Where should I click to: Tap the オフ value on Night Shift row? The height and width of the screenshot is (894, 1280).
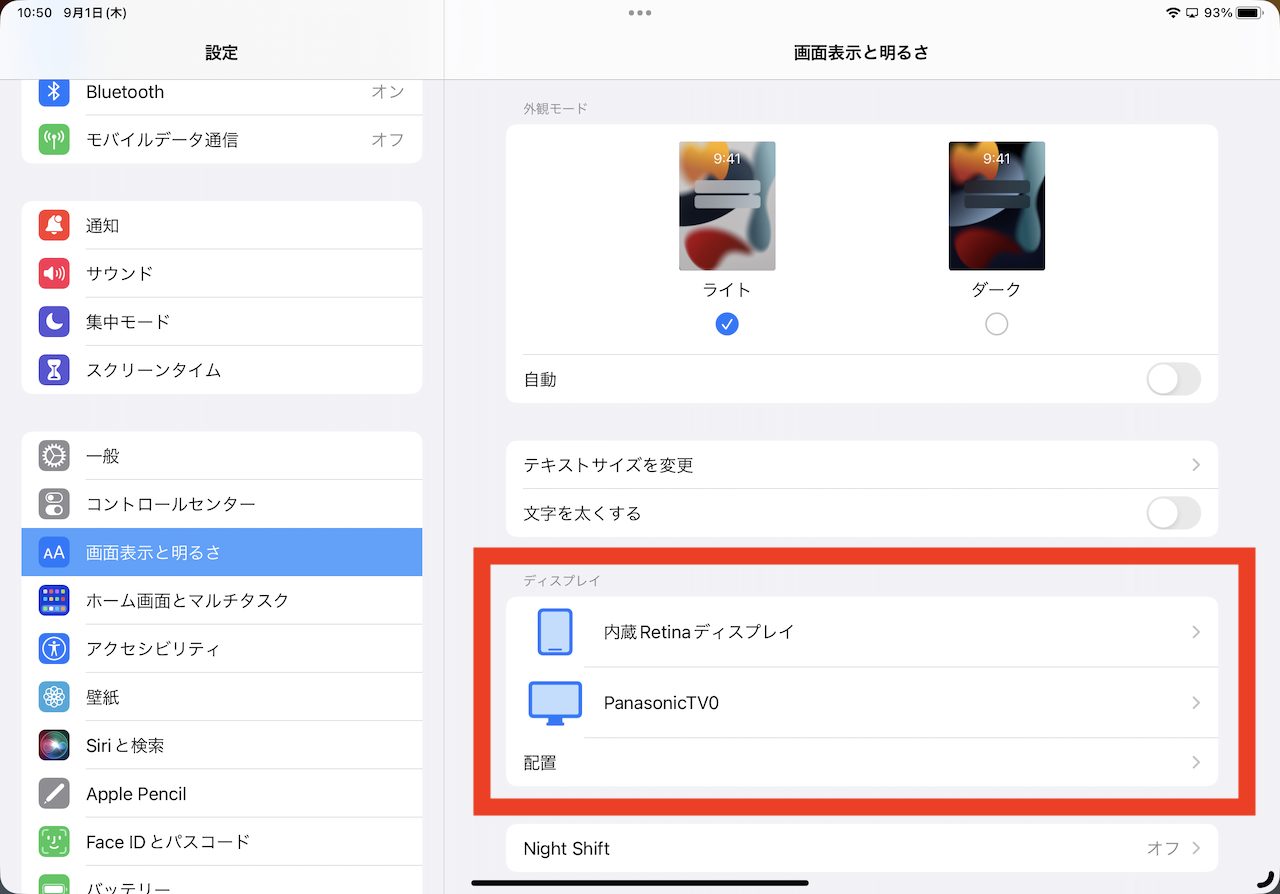pyautogui.click(x=1163, y=848)
